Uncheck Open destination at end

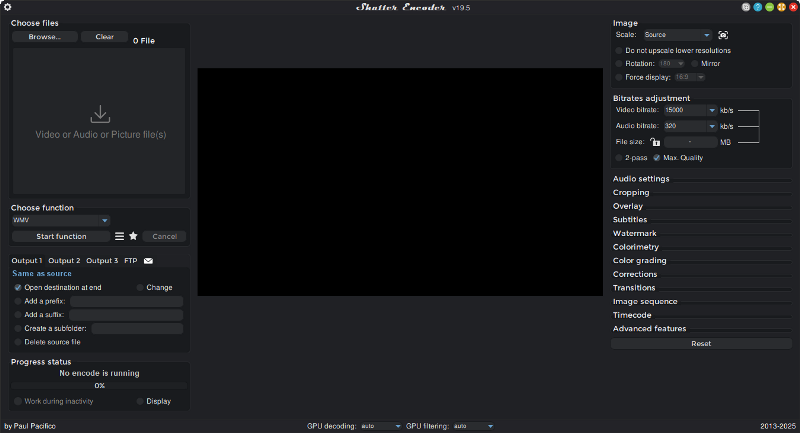18,287
